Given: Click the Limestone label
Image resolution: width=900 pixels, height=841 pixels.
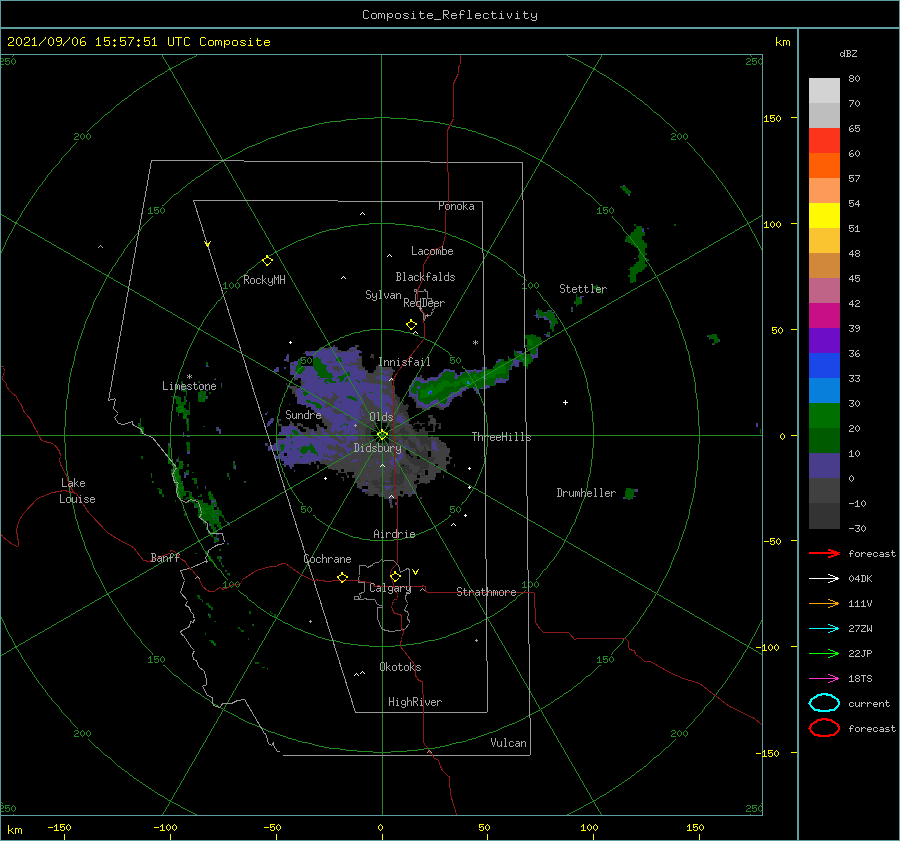Looking at the screenshot, I should coord(189,386).
